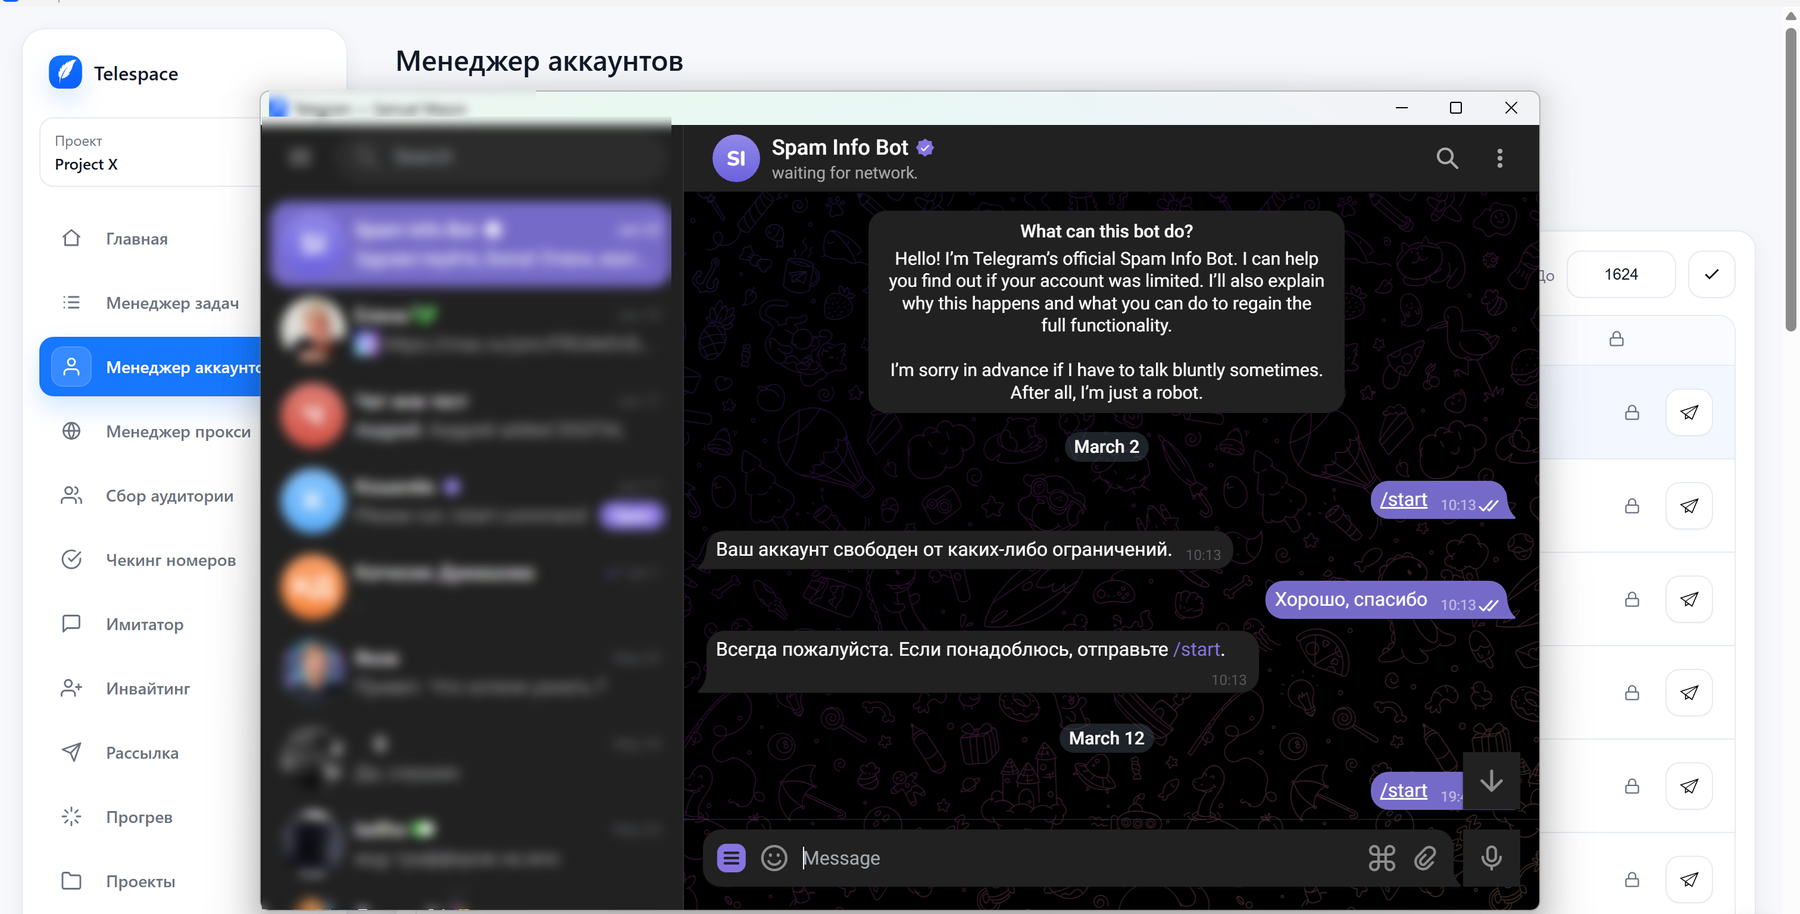Open the Имитатор section
The width and height of the screenshot is (1800, 914).
[x=144, y=624]
